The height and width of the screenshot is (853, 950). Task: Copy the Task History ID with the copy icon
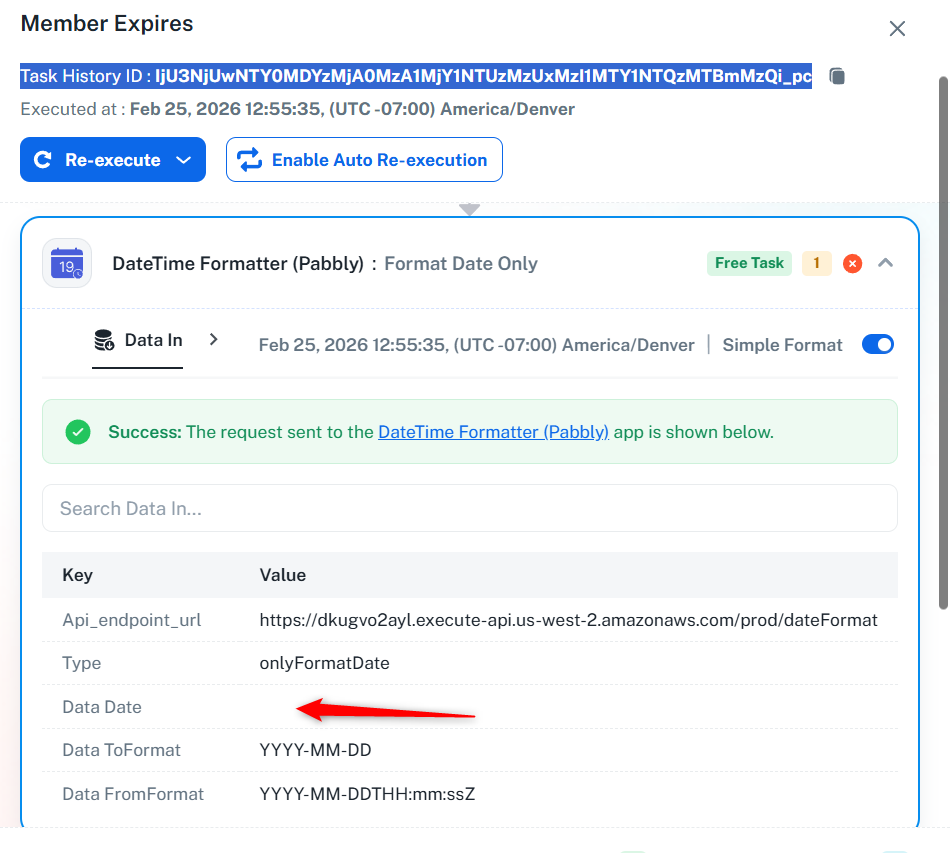pyautogui.click(x=838, y=77)
